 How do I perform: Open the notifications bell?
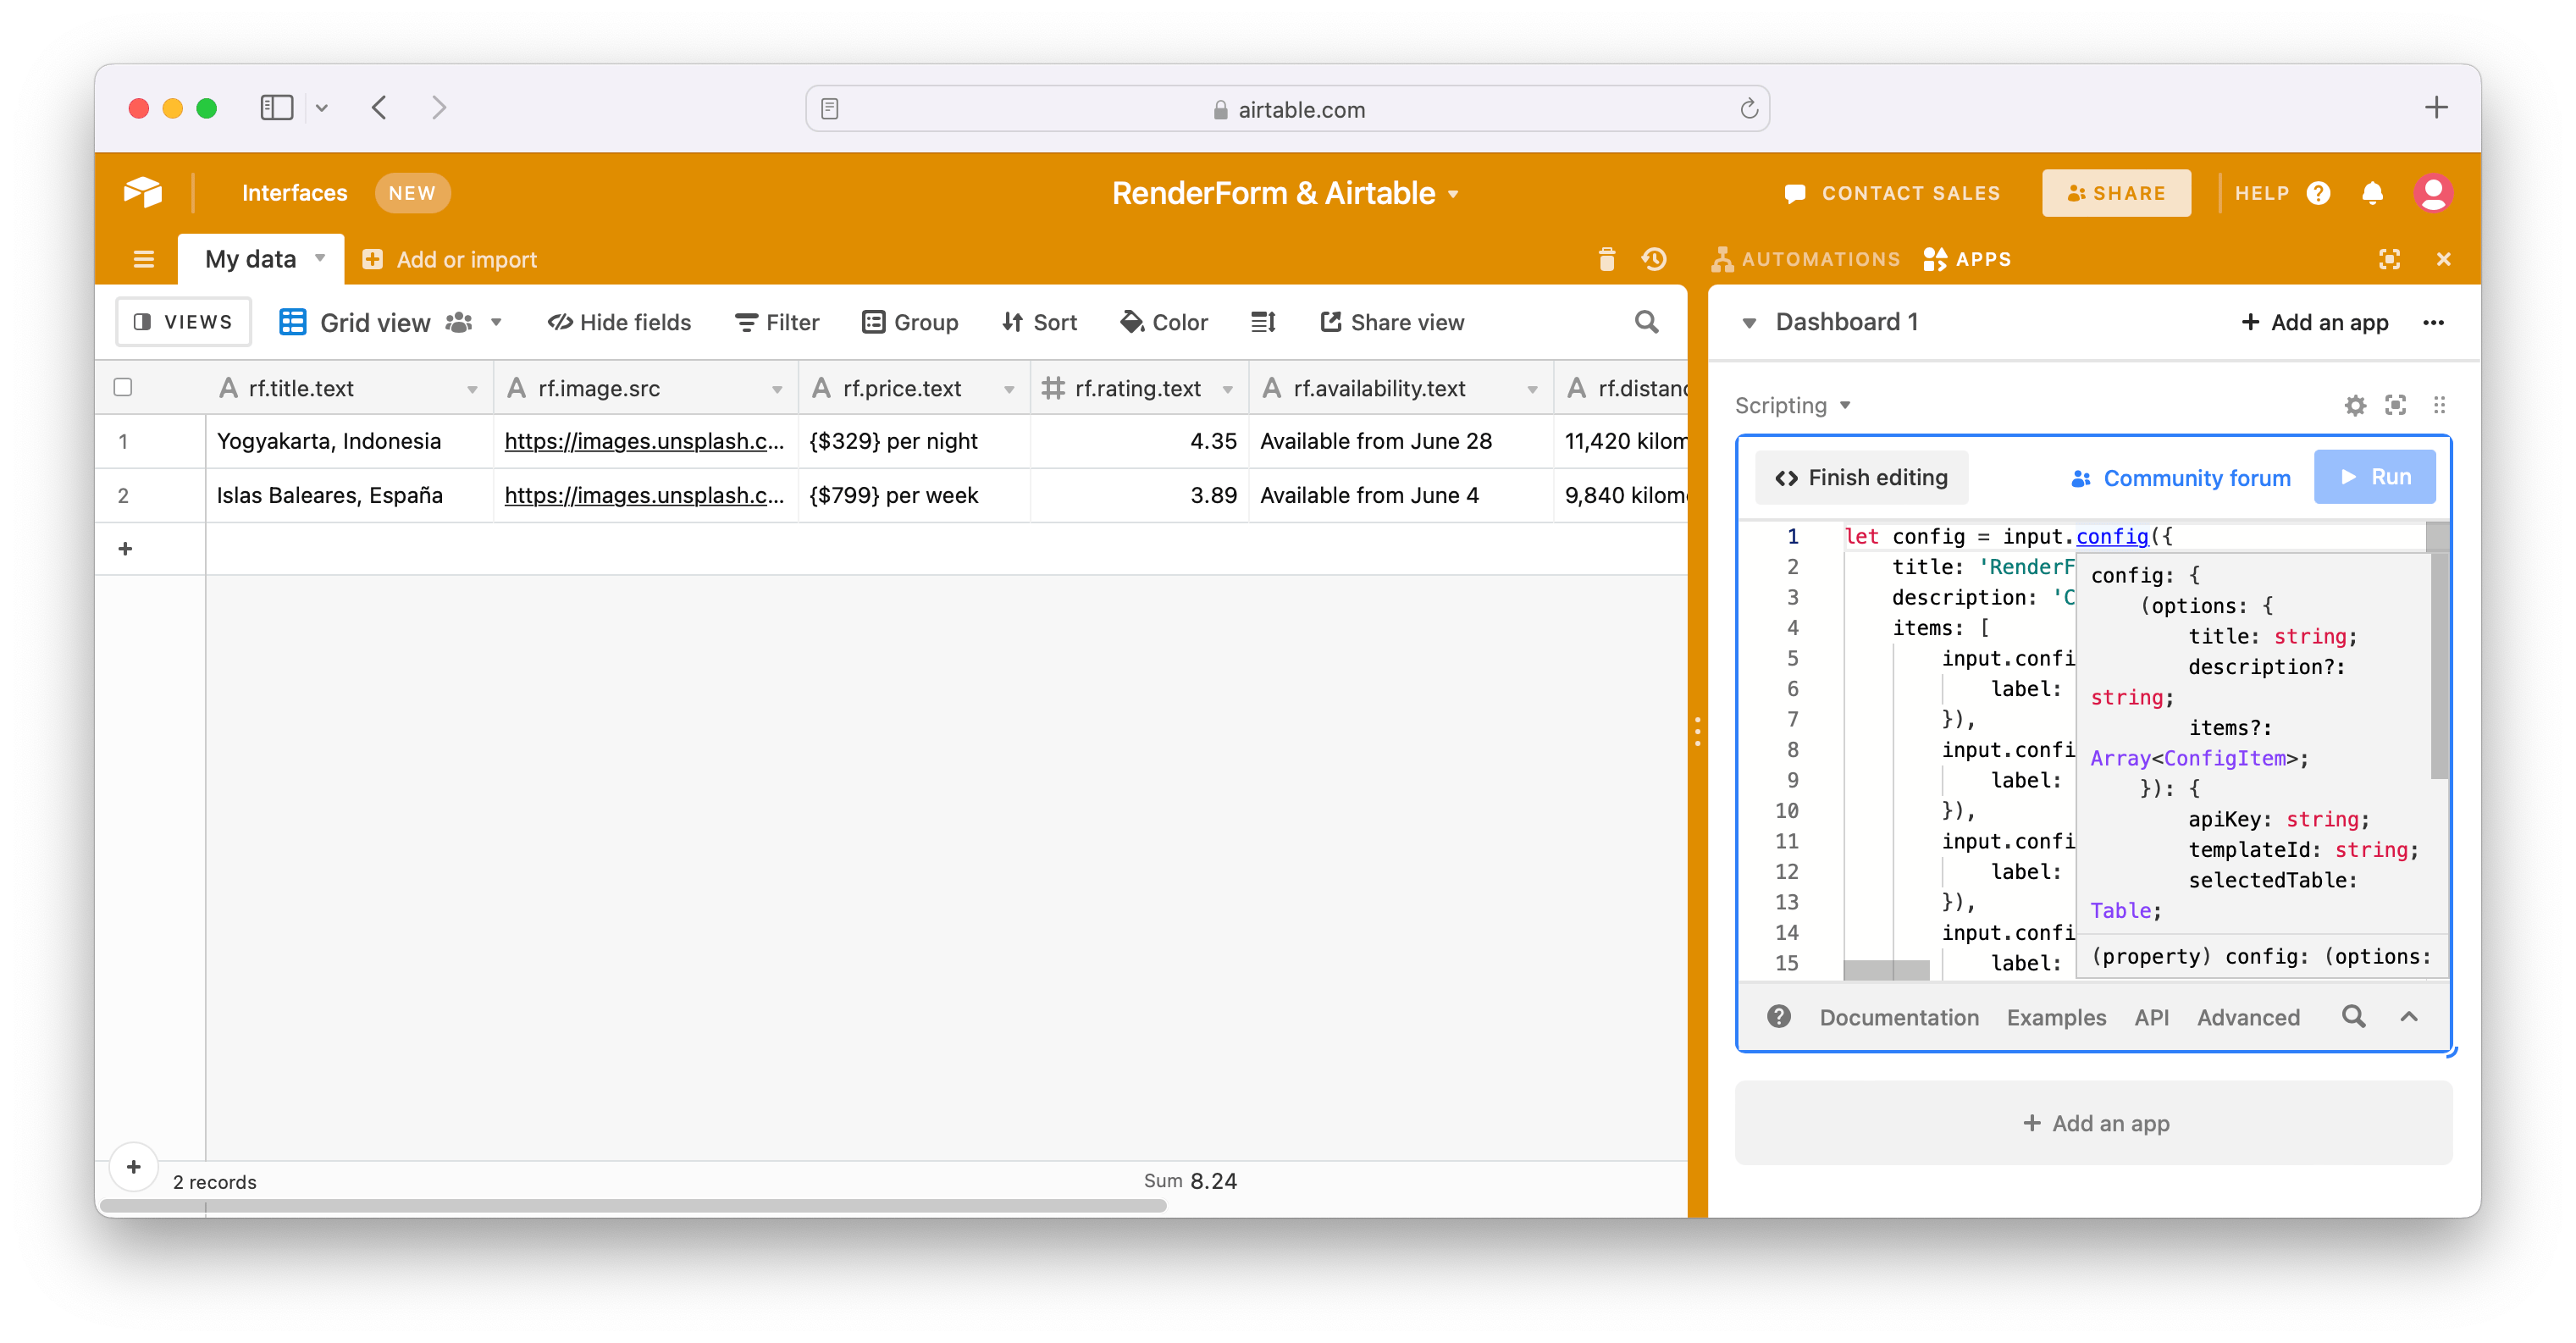2372,193
